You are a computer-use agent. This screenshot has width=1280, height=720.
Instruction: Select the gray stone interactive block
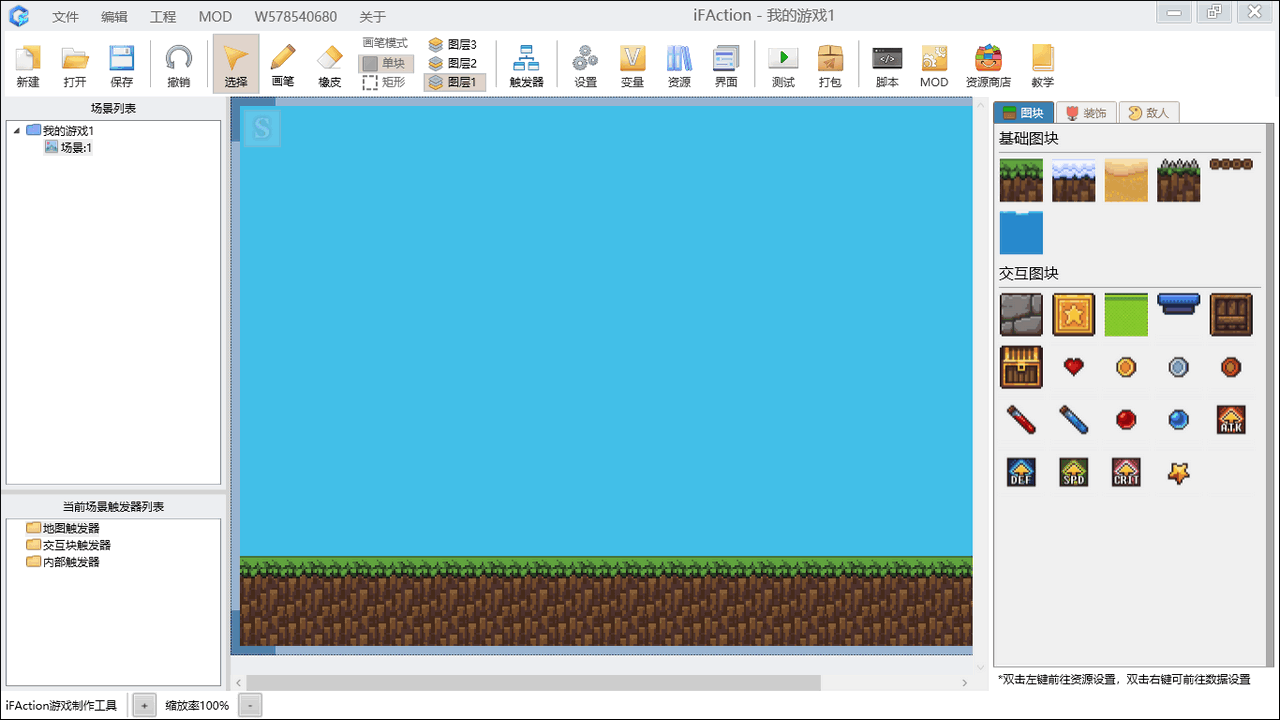1021,314
